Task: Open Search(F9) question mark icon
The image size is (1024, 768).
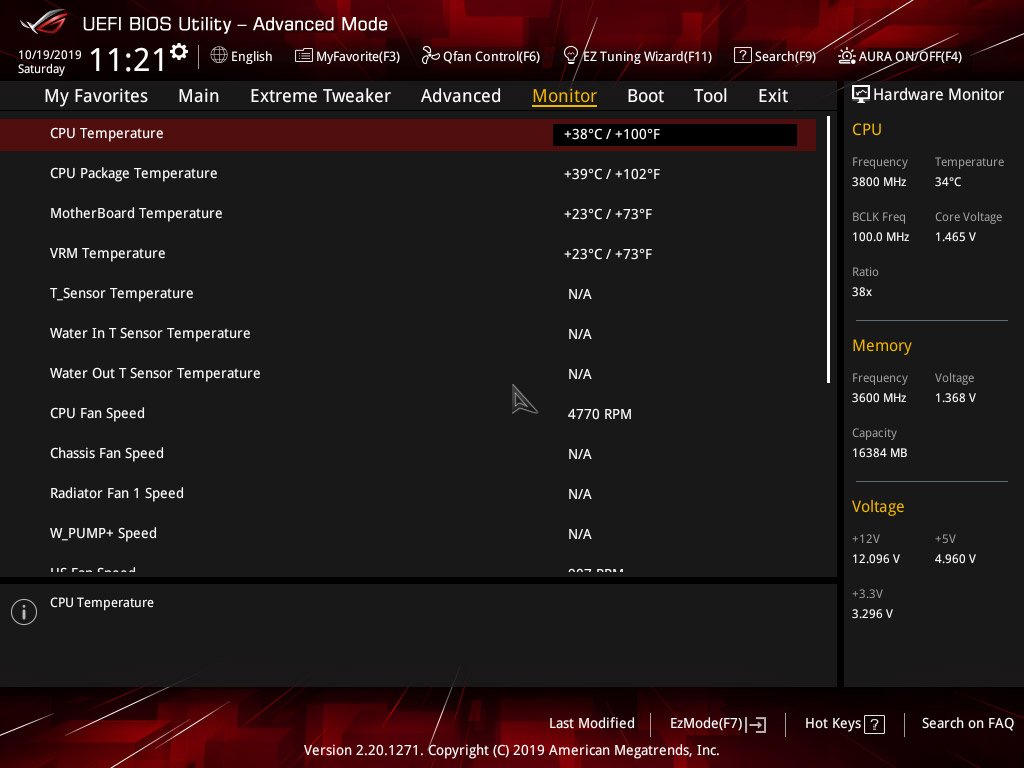Action: point(742,56)
